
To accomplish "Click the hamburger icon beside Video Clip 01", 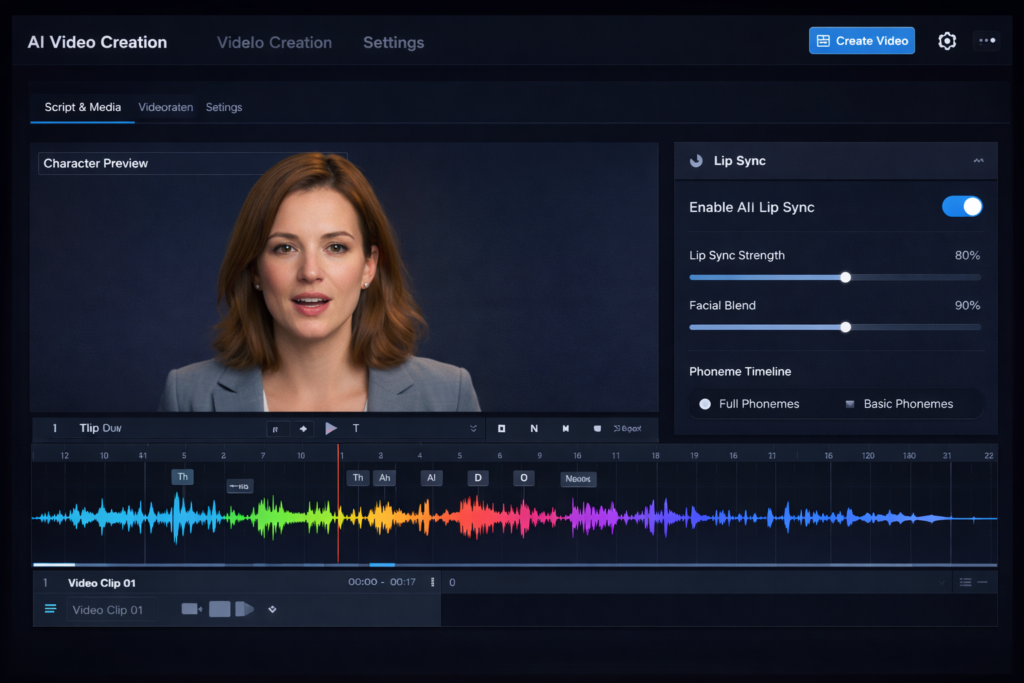I will (x=51, y=609).
